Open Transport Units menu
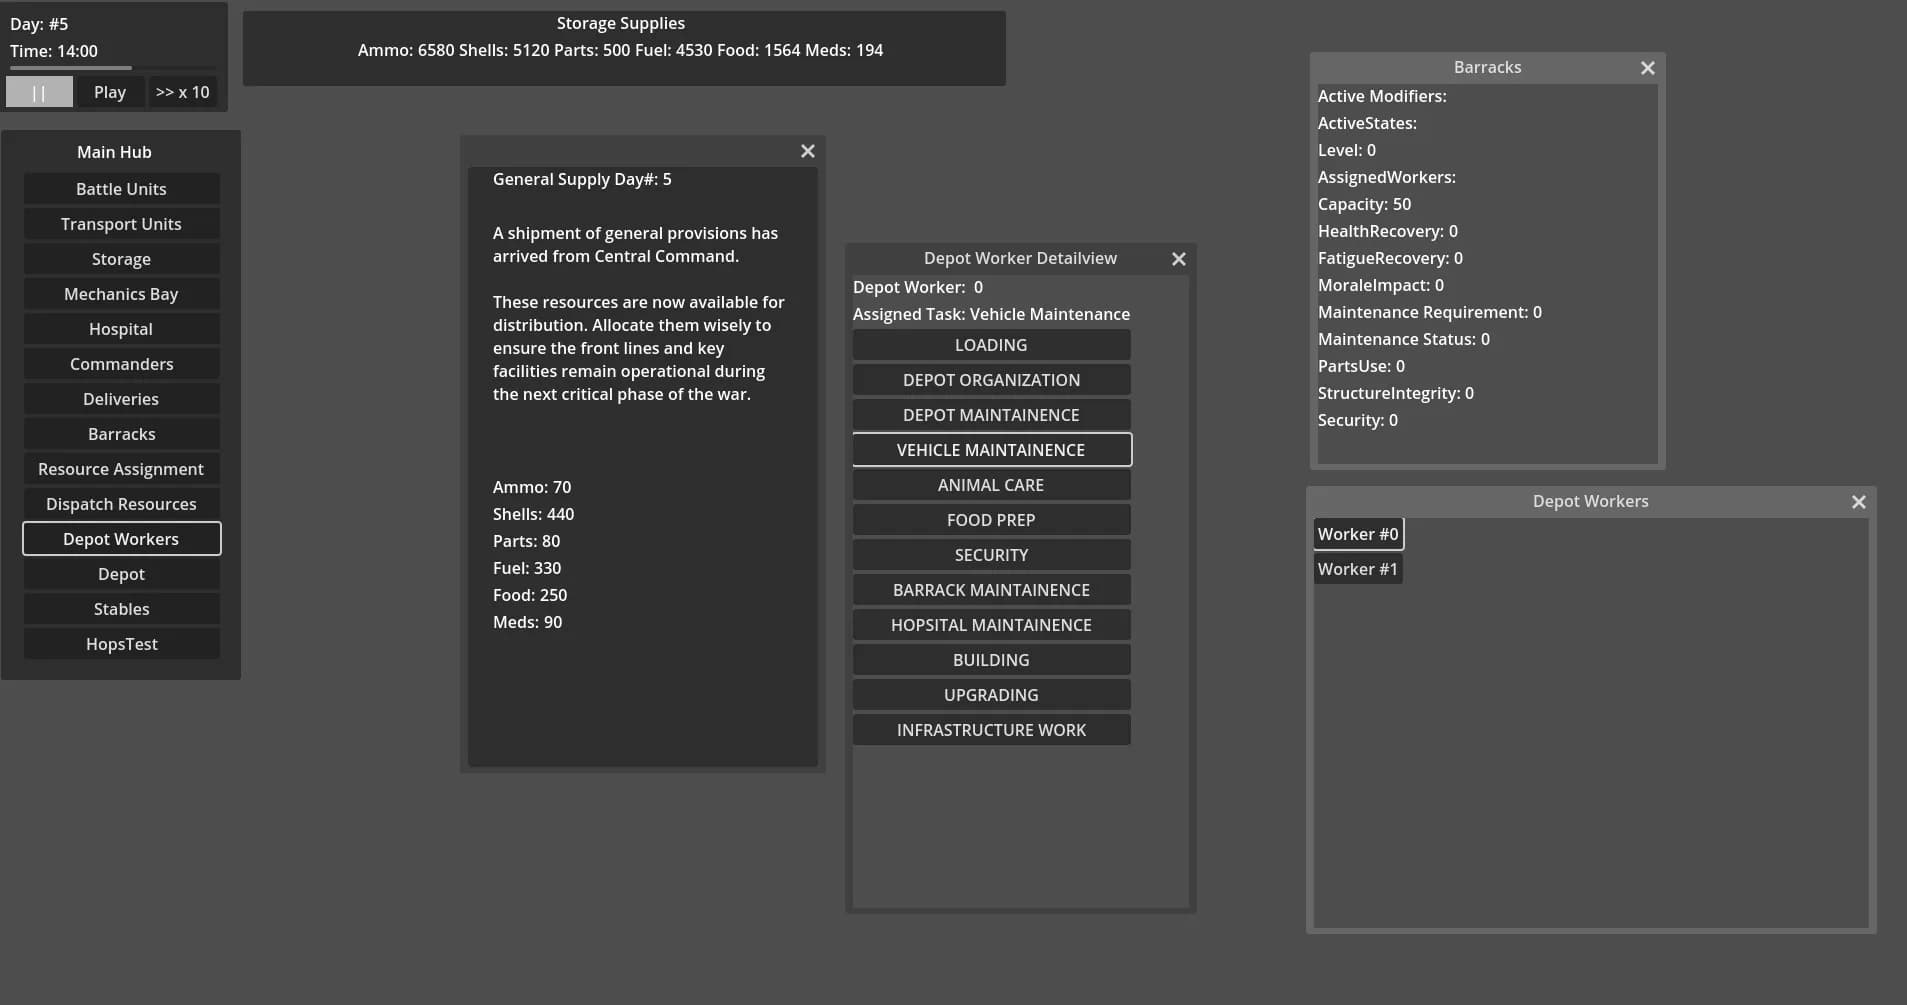Viewport: 1907px width, 1005px height. coord(121,224)
